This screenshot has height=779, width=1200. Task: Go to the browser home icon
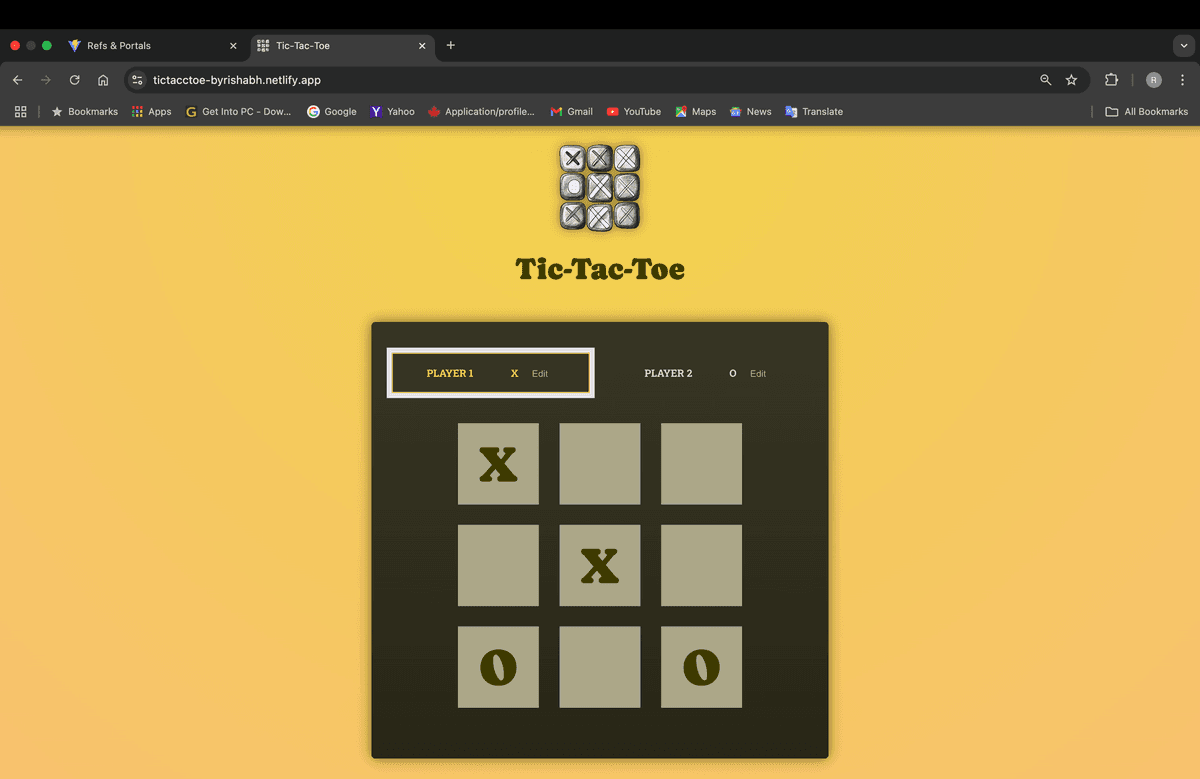click(x=103, y=80)
